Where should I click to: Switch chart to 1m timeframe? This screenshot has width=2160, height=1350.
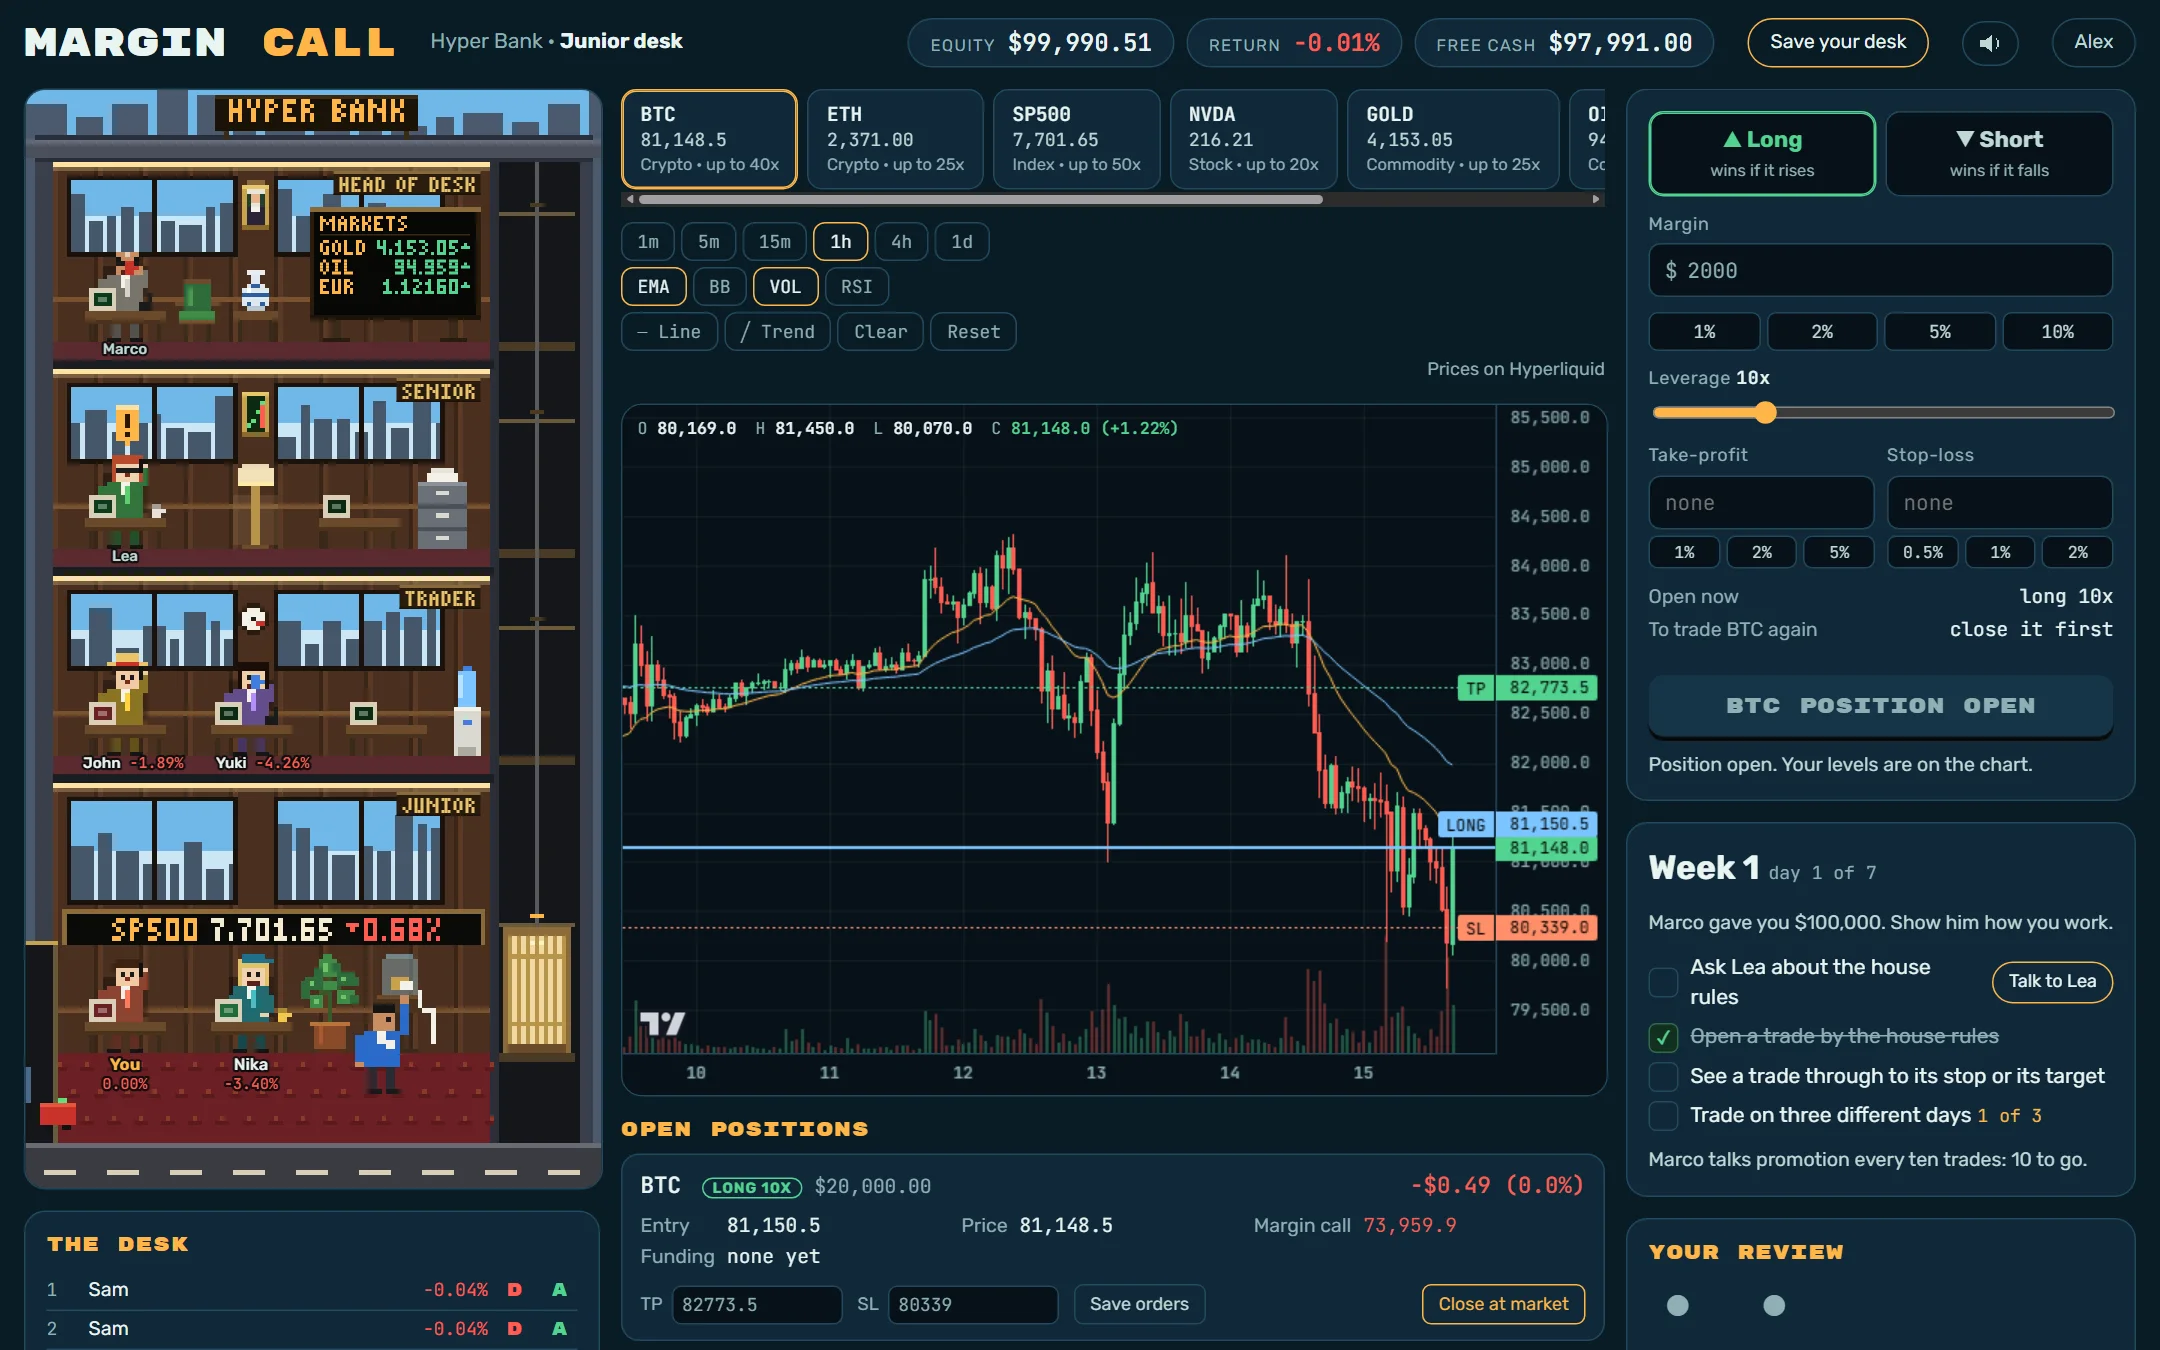tap(648, 242)
